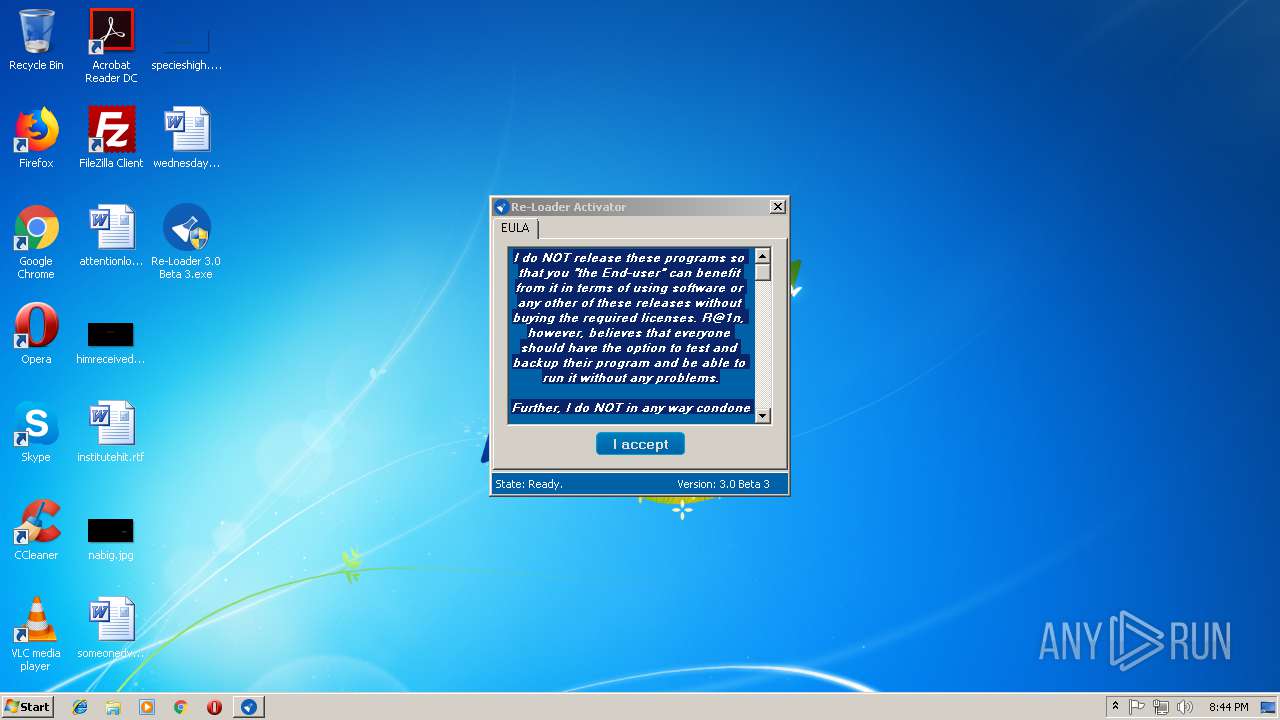This screenshot has width=1280, height=720.
Task: Select the Acrobat Reader DC desktop icon
Action: [x=111, y=46]
